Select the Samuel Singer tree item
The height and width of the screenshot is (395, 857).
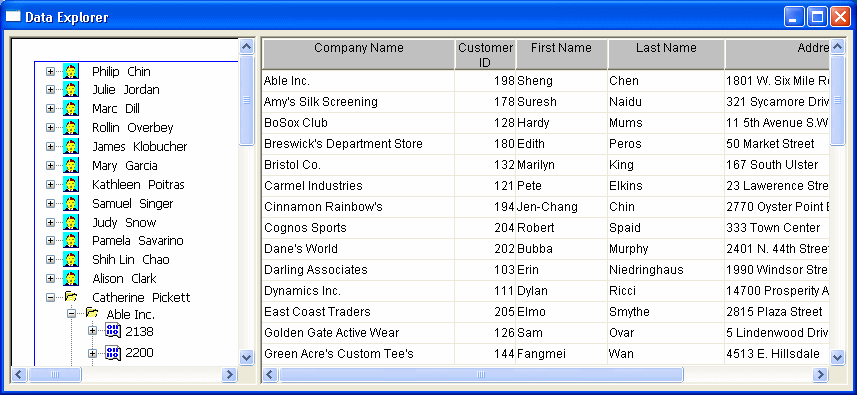pos(132,204)
